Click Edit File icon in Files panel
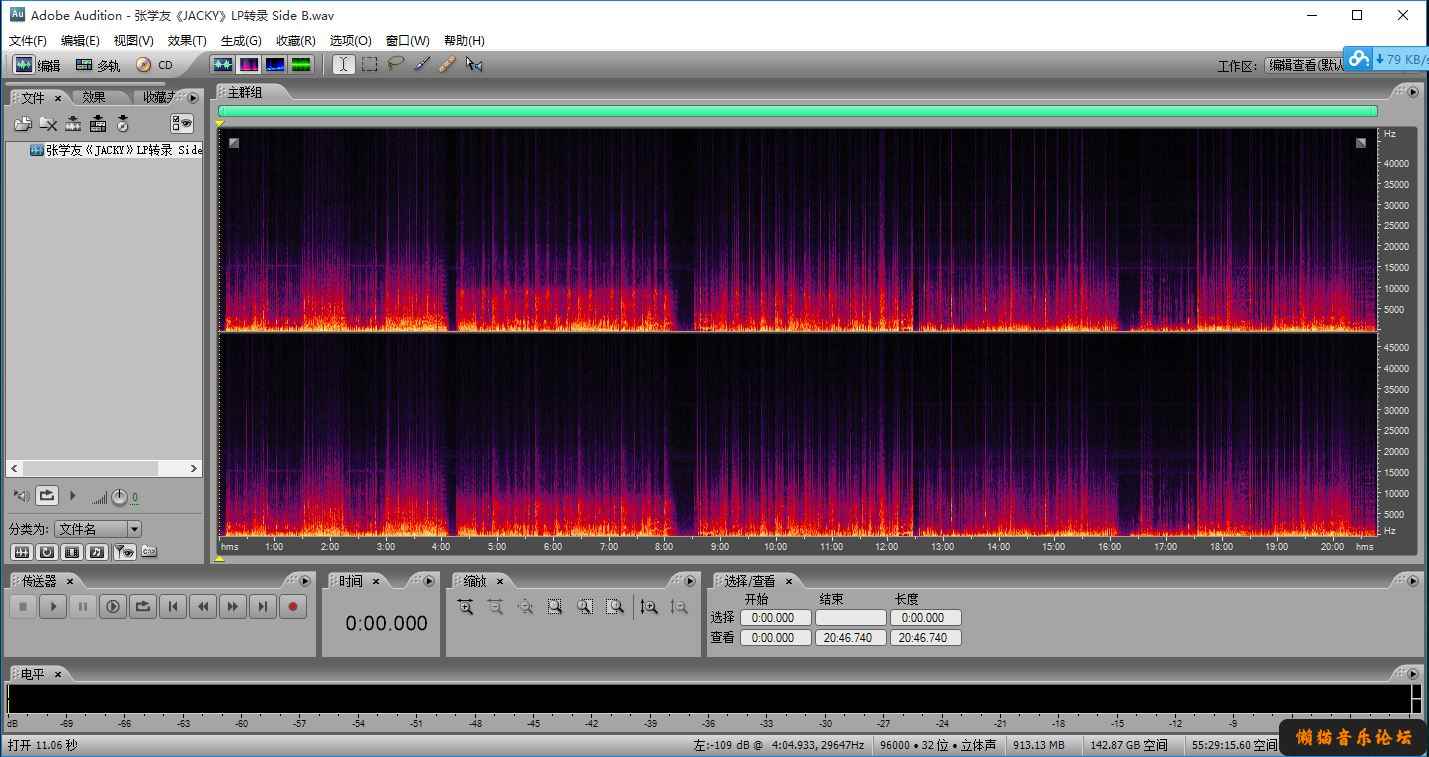The image size is (1429, 757). pyautogui.click(x=73, y=124)
